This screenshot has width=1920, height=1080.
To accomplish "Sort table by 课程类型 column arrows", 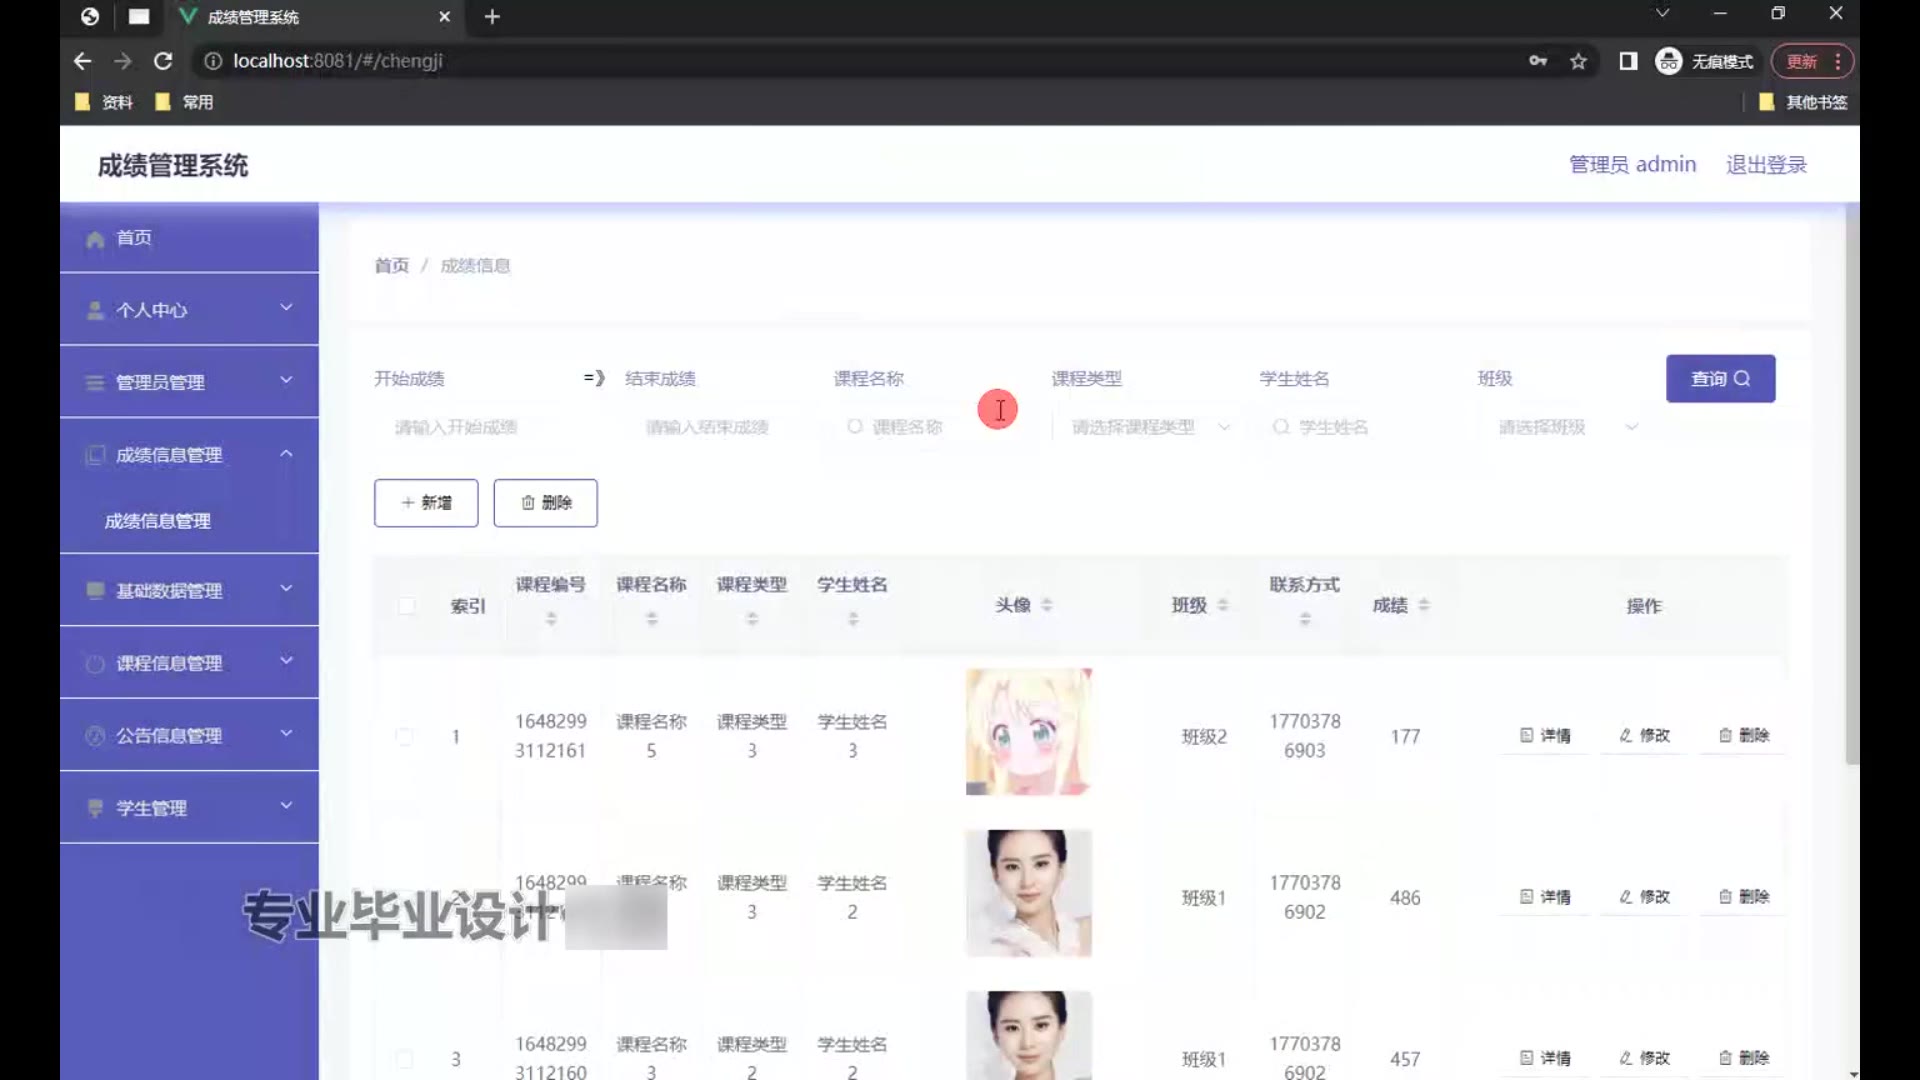I will pos(752,619).
